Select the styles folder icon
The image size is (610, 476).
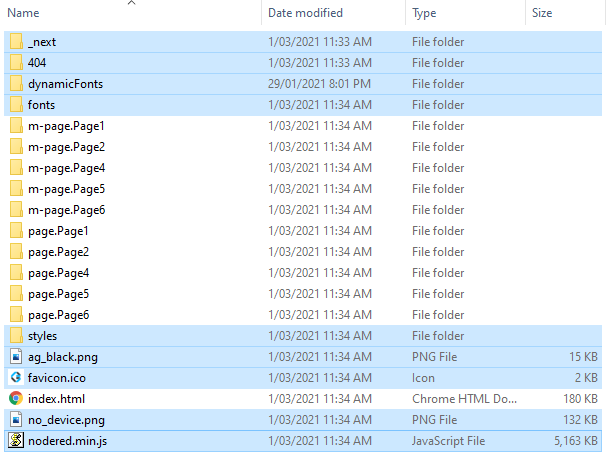coord(16,336)
